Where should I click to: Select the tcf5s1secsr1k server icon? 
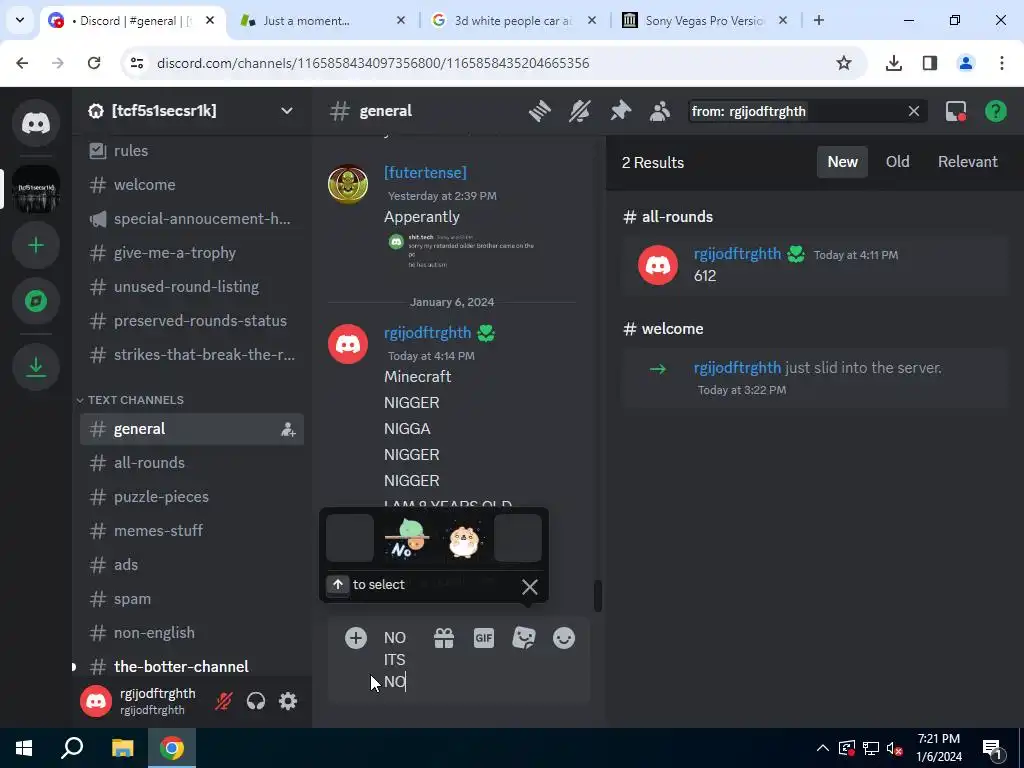click(x=36, y=189)
